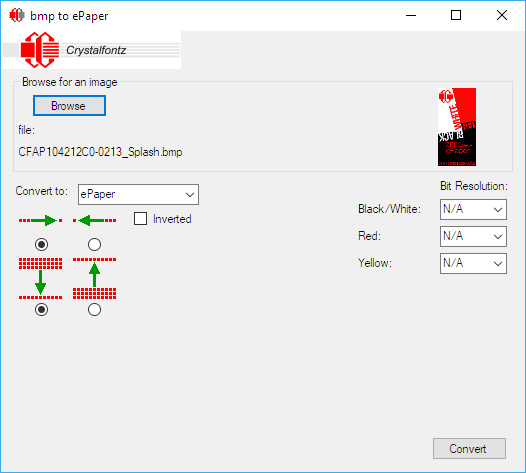
Task: Select left-to-right scan radio button
Action: [41, 245]
